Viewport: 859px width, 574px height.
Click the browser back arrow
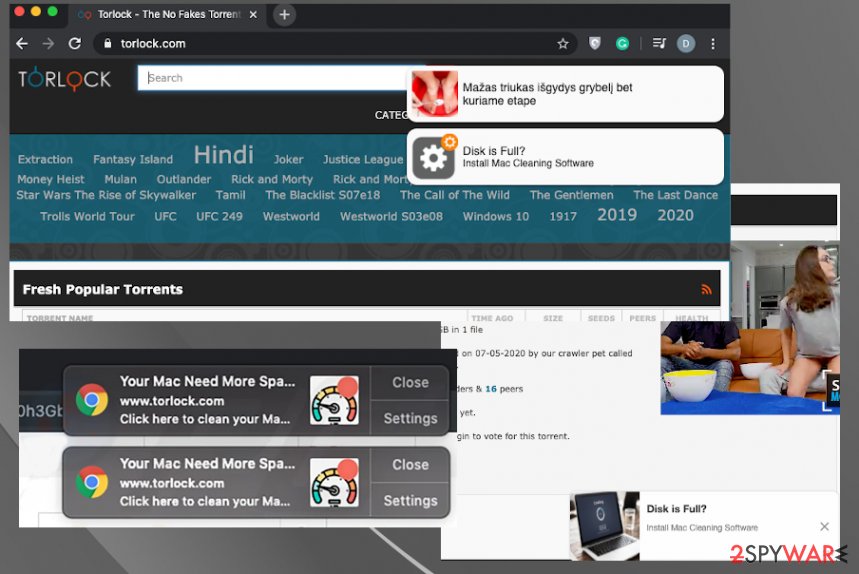[x=22, y=44]
